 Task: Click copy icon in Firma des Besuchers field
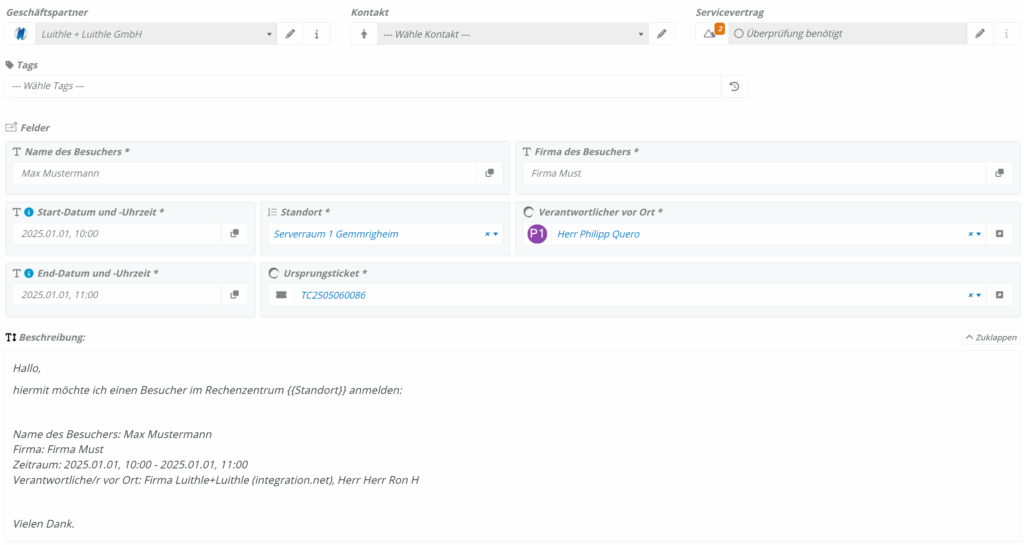click(999, 173)
